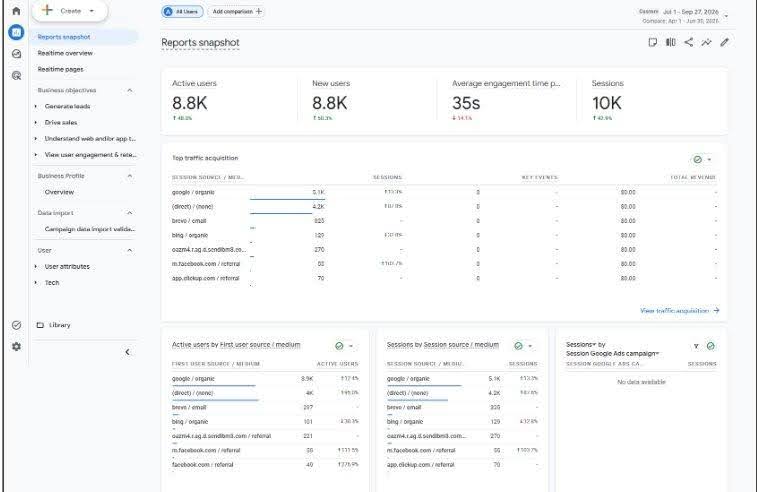Collapse the Business Profile section

pos(129,176)
